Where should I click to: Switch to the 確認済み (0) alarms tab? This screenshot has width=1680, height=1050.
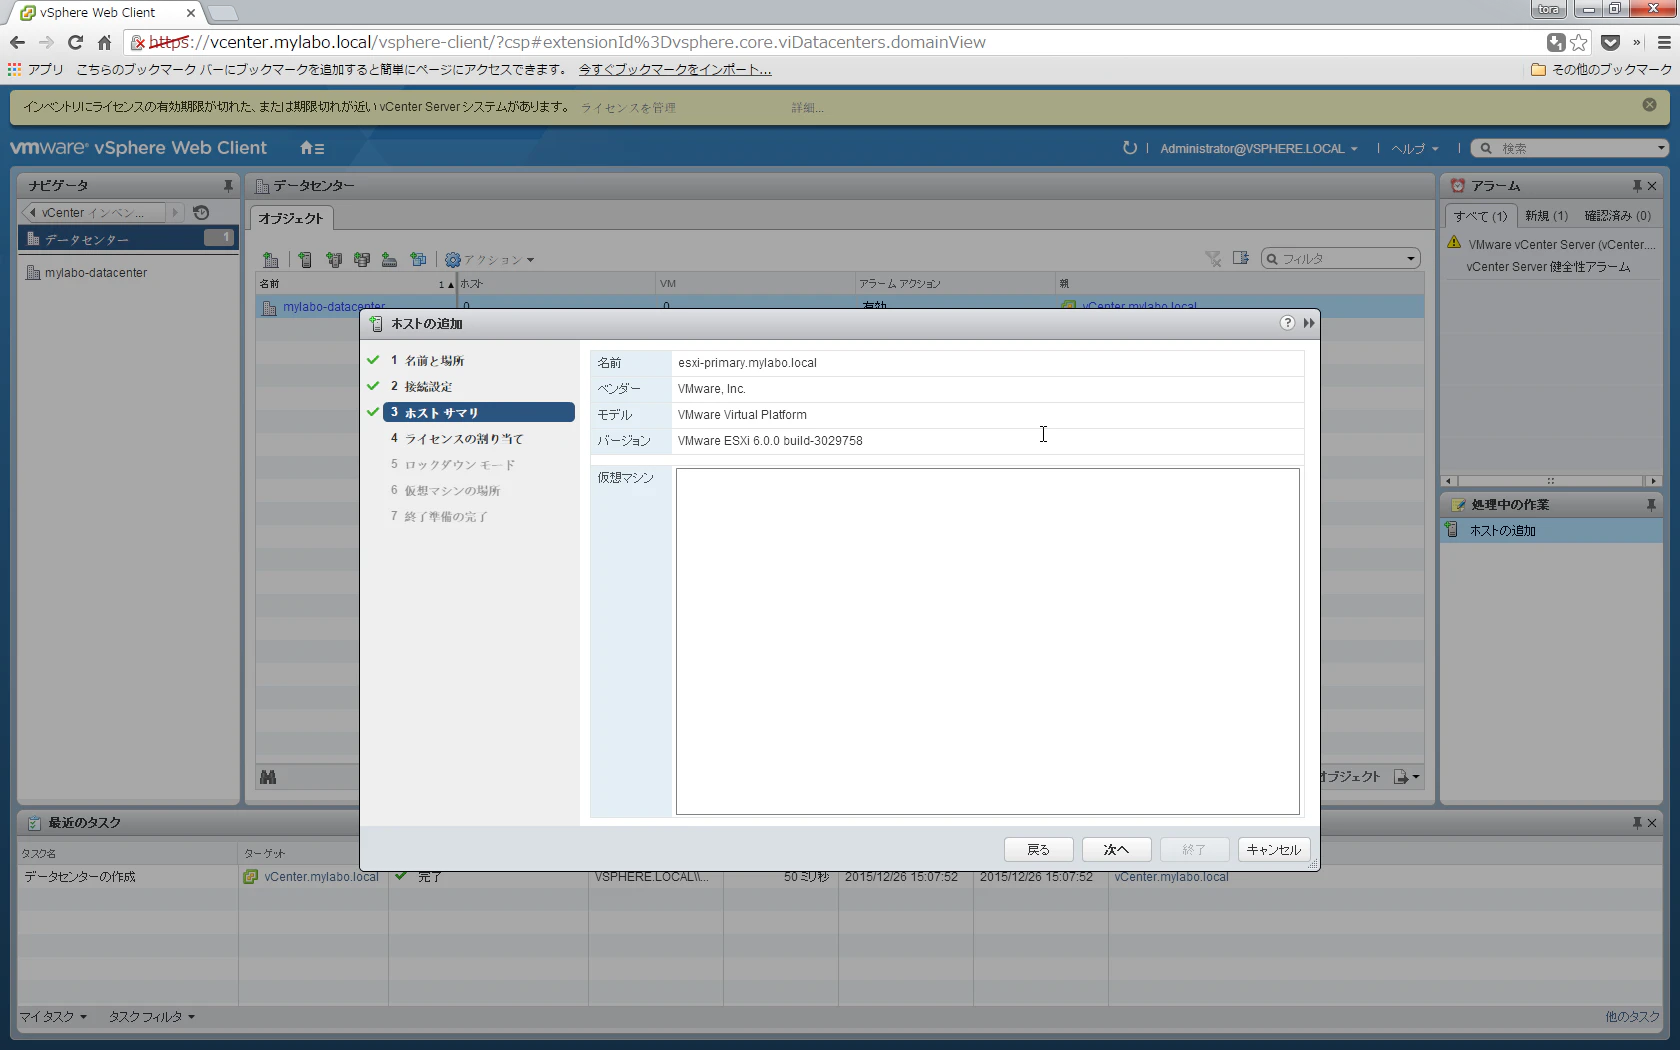1618,216
